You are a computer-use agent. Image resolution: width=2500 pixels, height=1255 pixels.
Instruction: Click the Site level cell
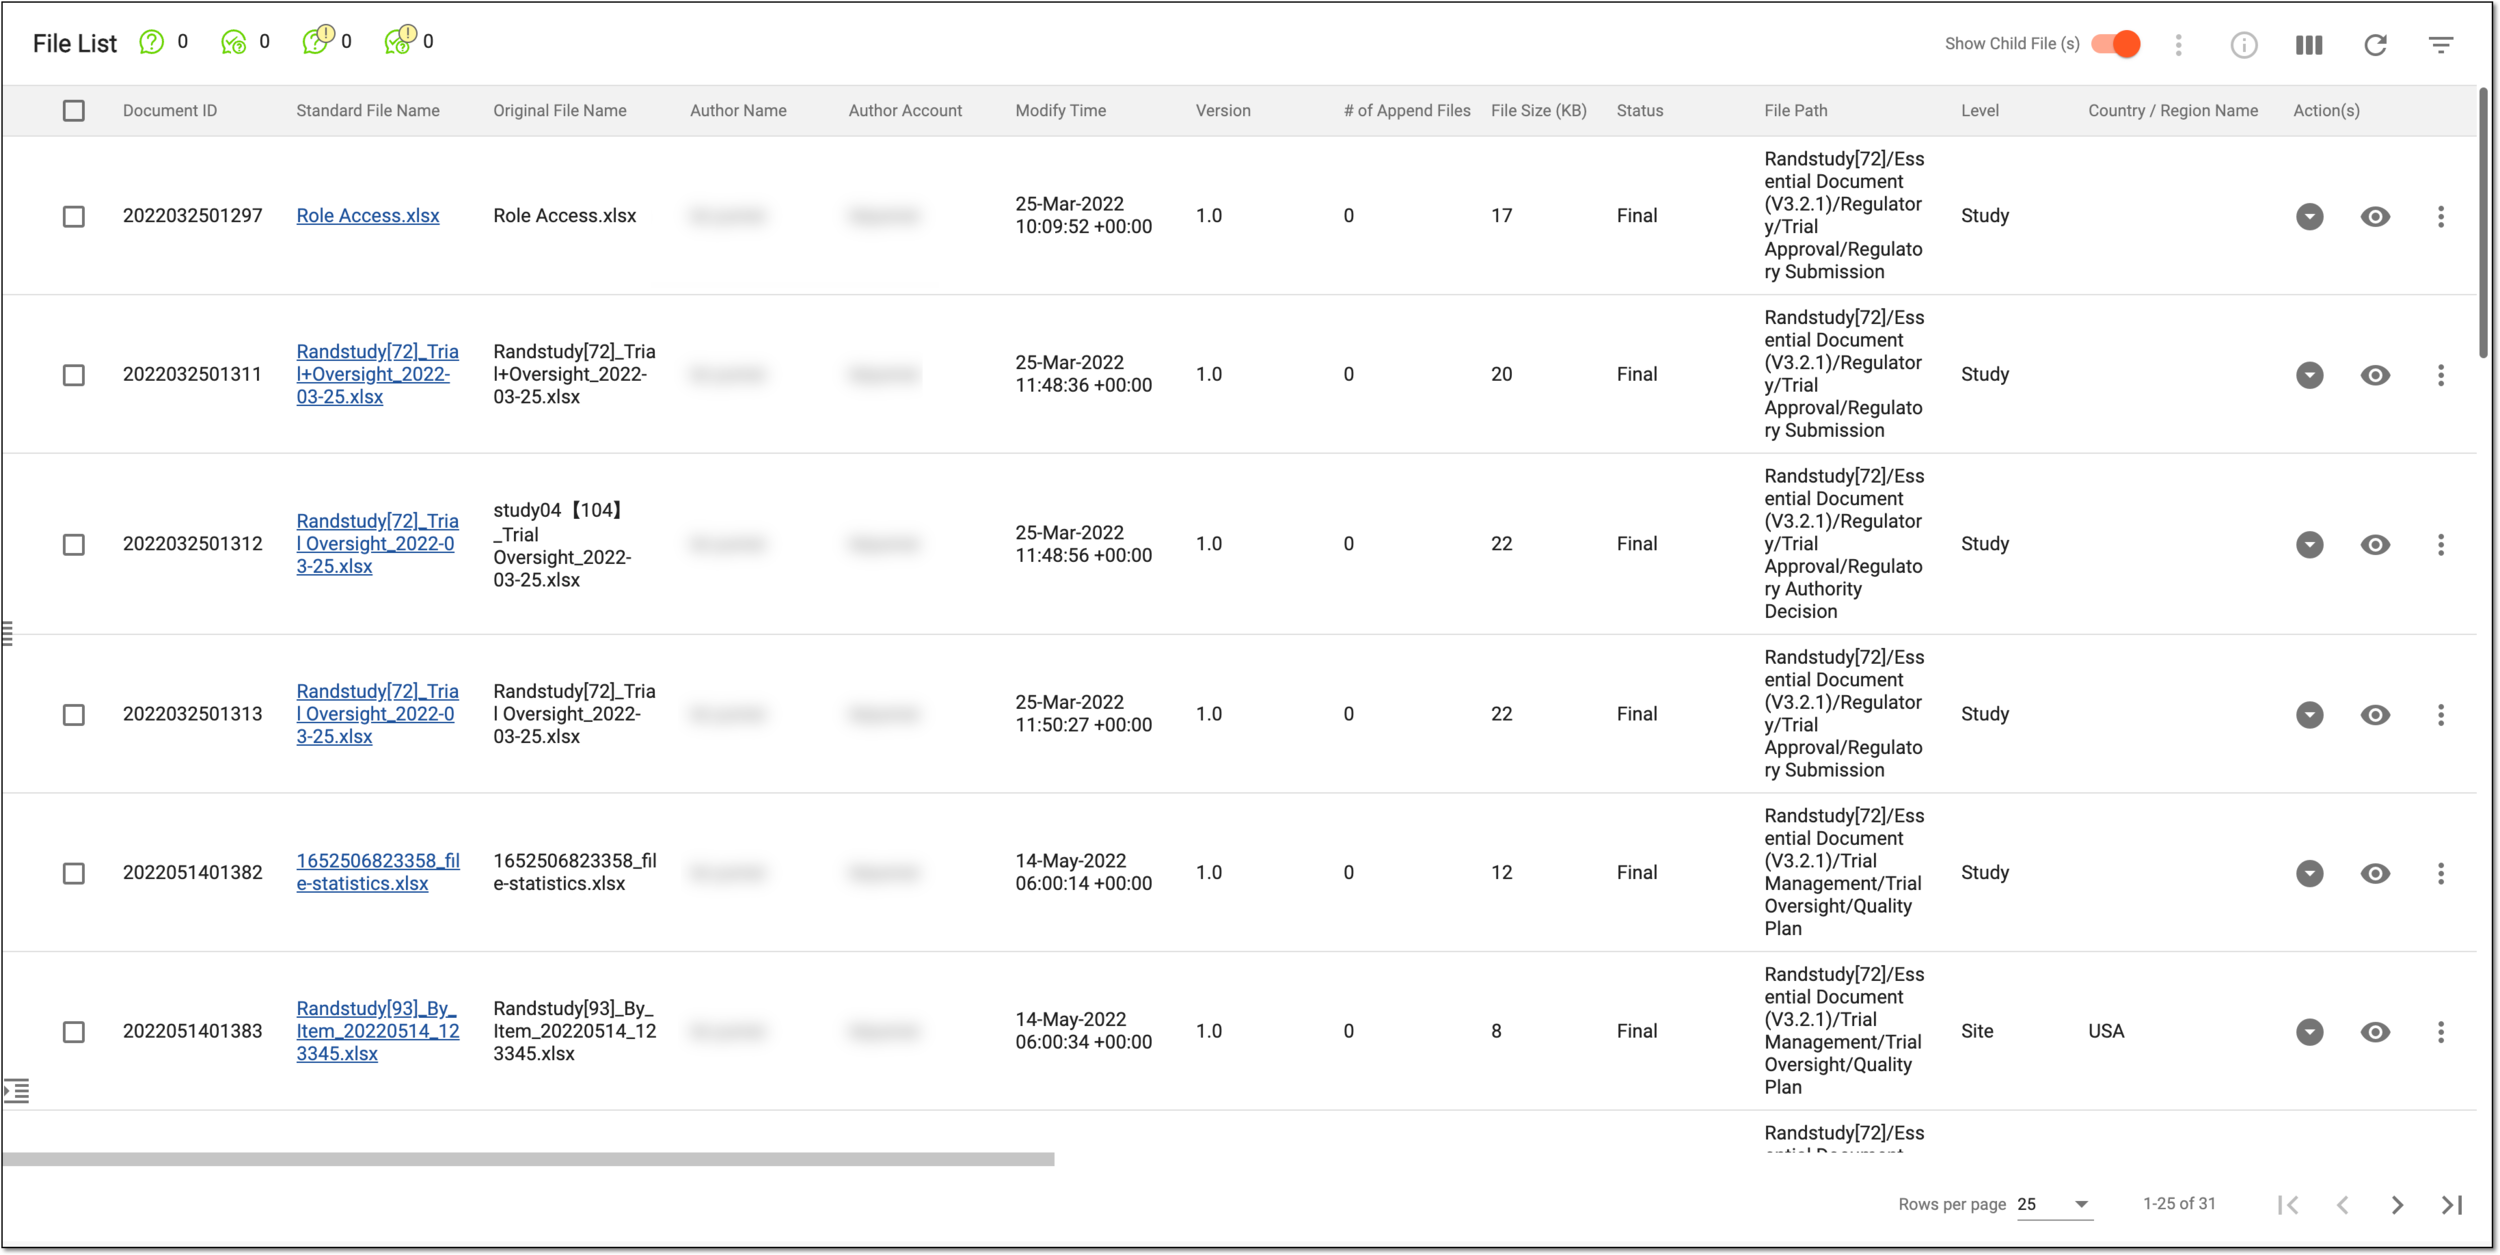coord(1977,1032)
